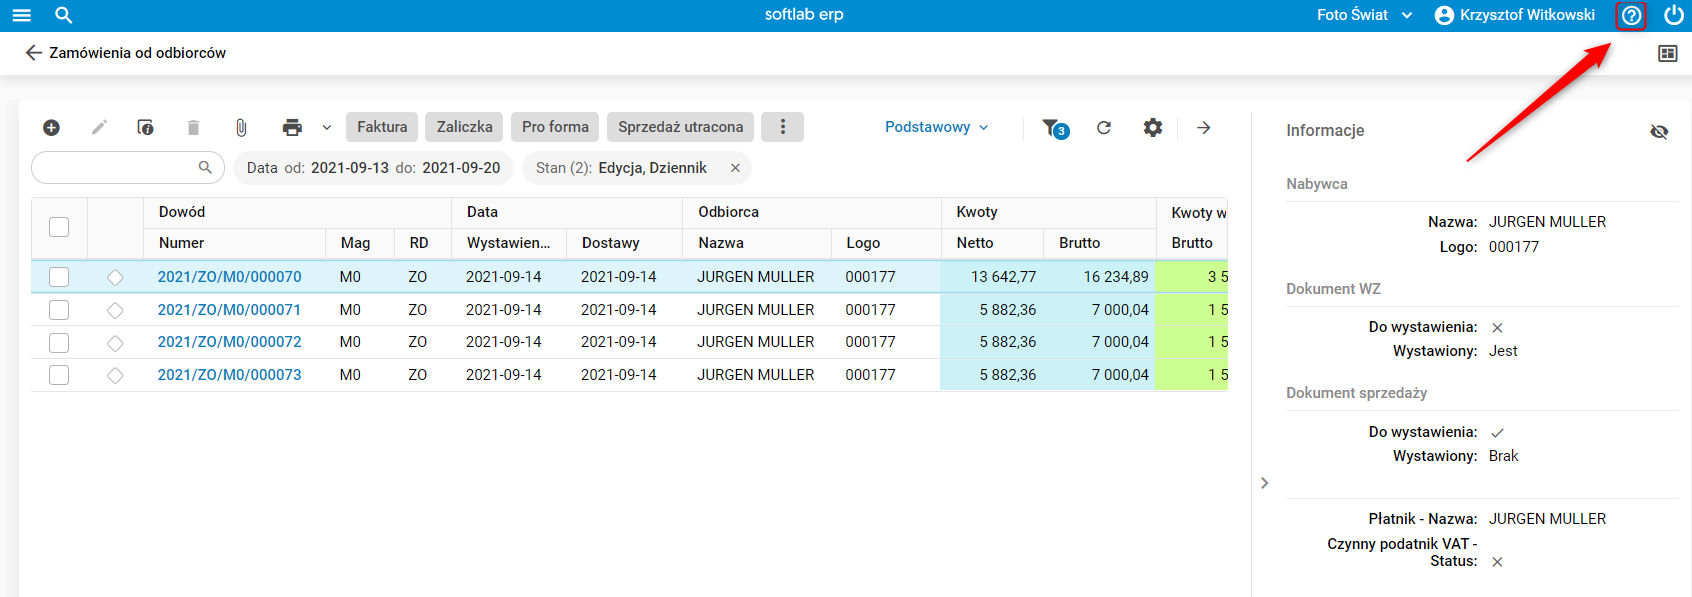Expand the print options arrow
Screen dimensions: 1692x597
click(326, 127)
